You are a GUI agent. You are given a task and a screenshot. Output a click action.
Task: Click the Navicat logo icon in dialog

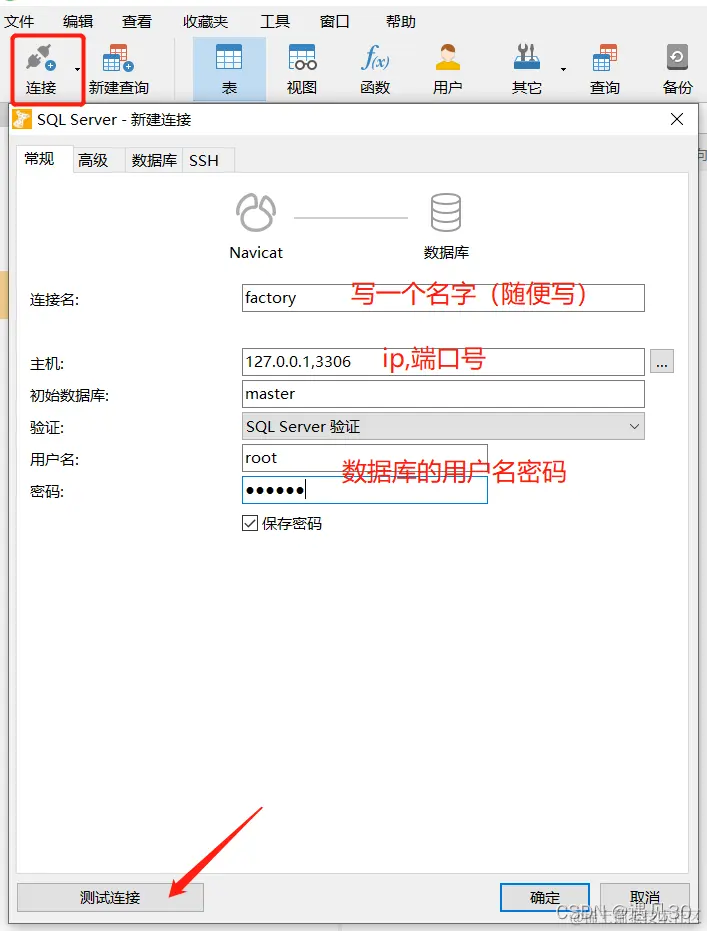point(256,213)
